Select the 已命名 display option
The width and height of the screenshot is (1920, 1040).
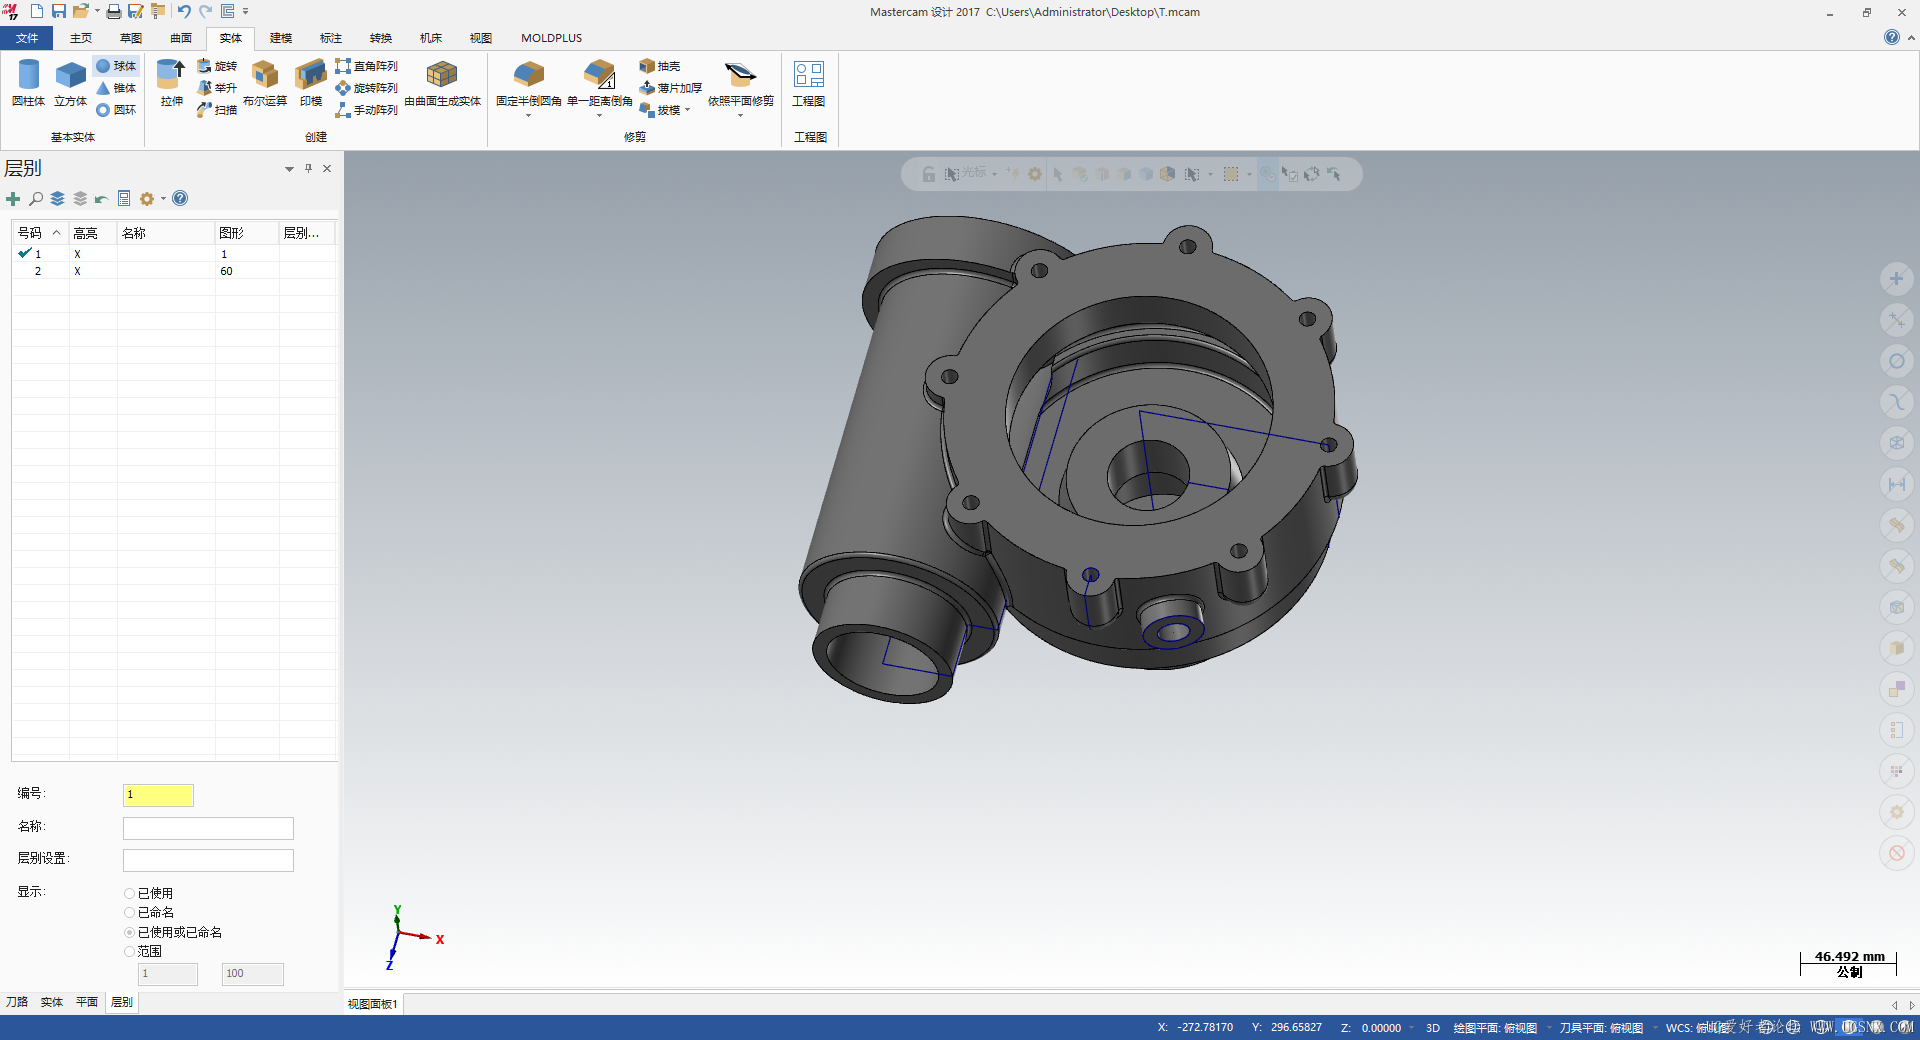[x=130, y=913]
